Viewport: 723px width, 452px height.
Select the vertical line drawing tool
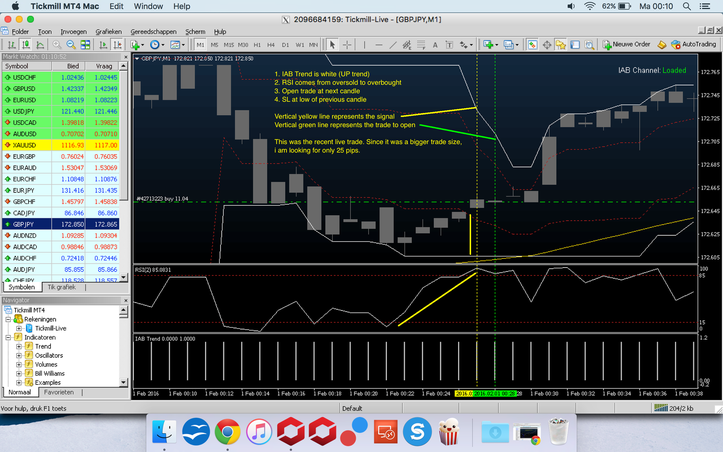point(364,45)
